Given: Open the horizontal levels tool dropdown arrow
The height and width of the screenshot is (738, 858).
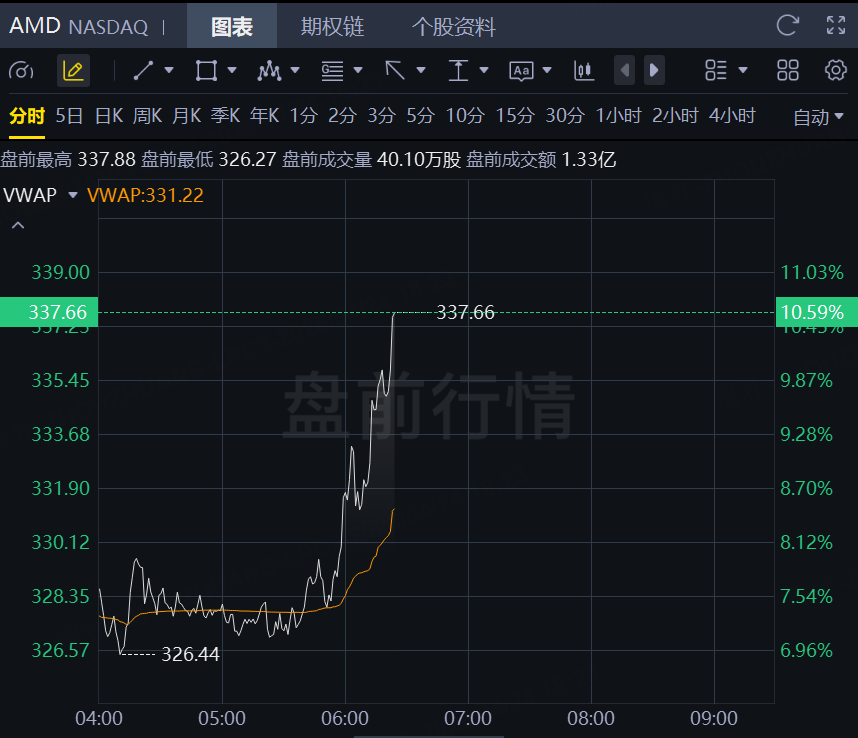Looking at the screenshot, I should [358, 70].
